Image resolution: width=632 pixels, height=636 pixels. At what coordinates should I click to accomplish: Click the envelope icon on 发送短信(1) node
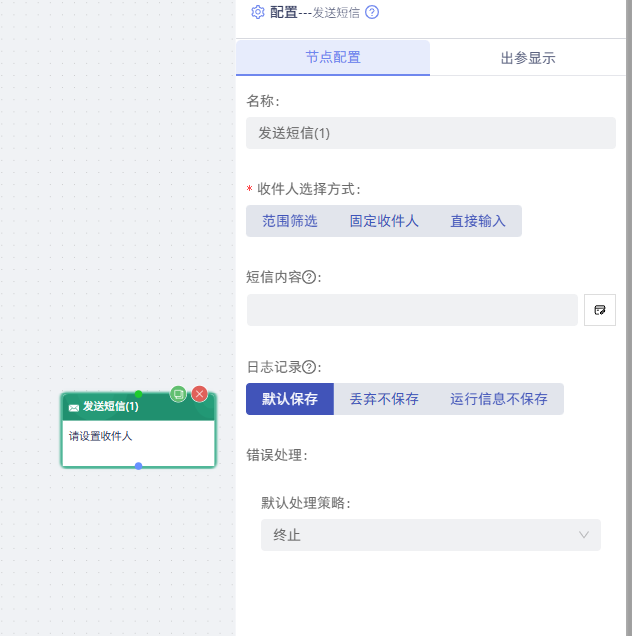(74, 408)
